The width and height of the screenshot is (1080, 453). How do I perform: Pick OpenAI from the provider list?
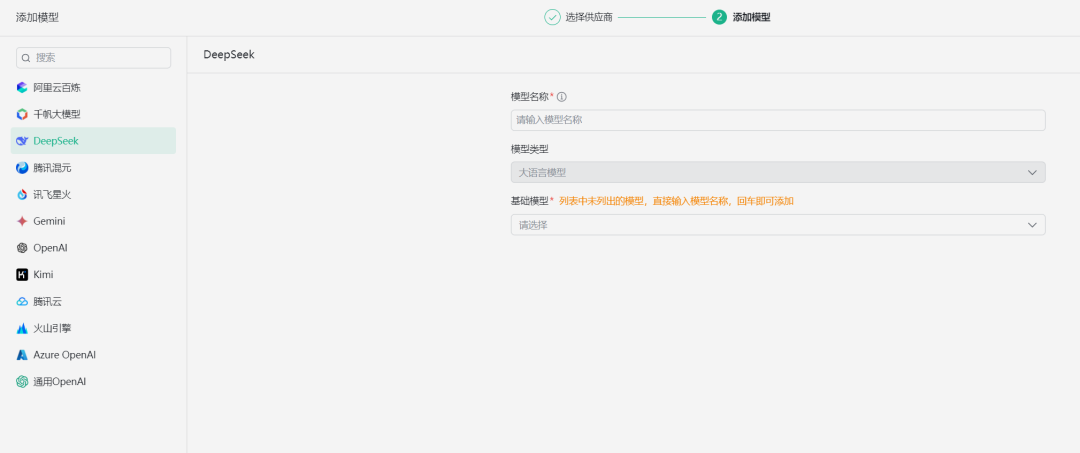point(93,248)
